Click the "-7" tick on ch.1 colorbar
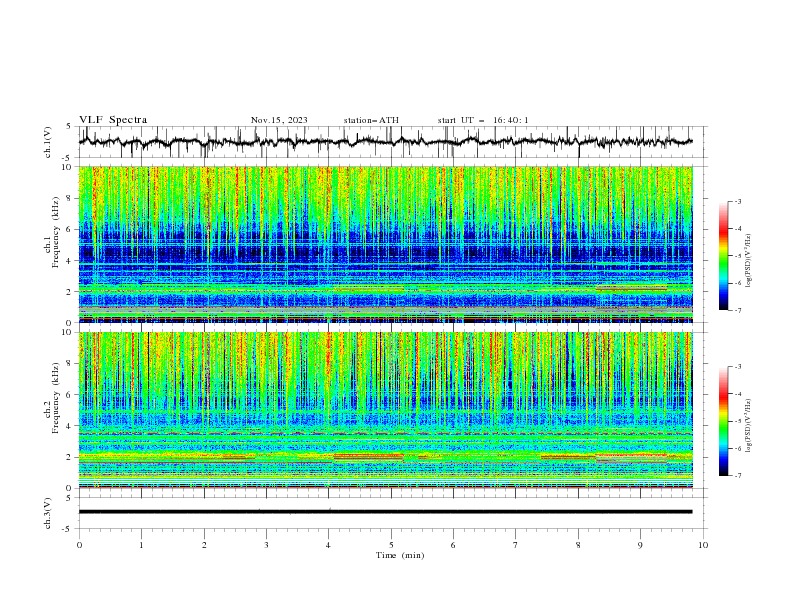Viewport: 792px width, 612px height. [737, 310]
